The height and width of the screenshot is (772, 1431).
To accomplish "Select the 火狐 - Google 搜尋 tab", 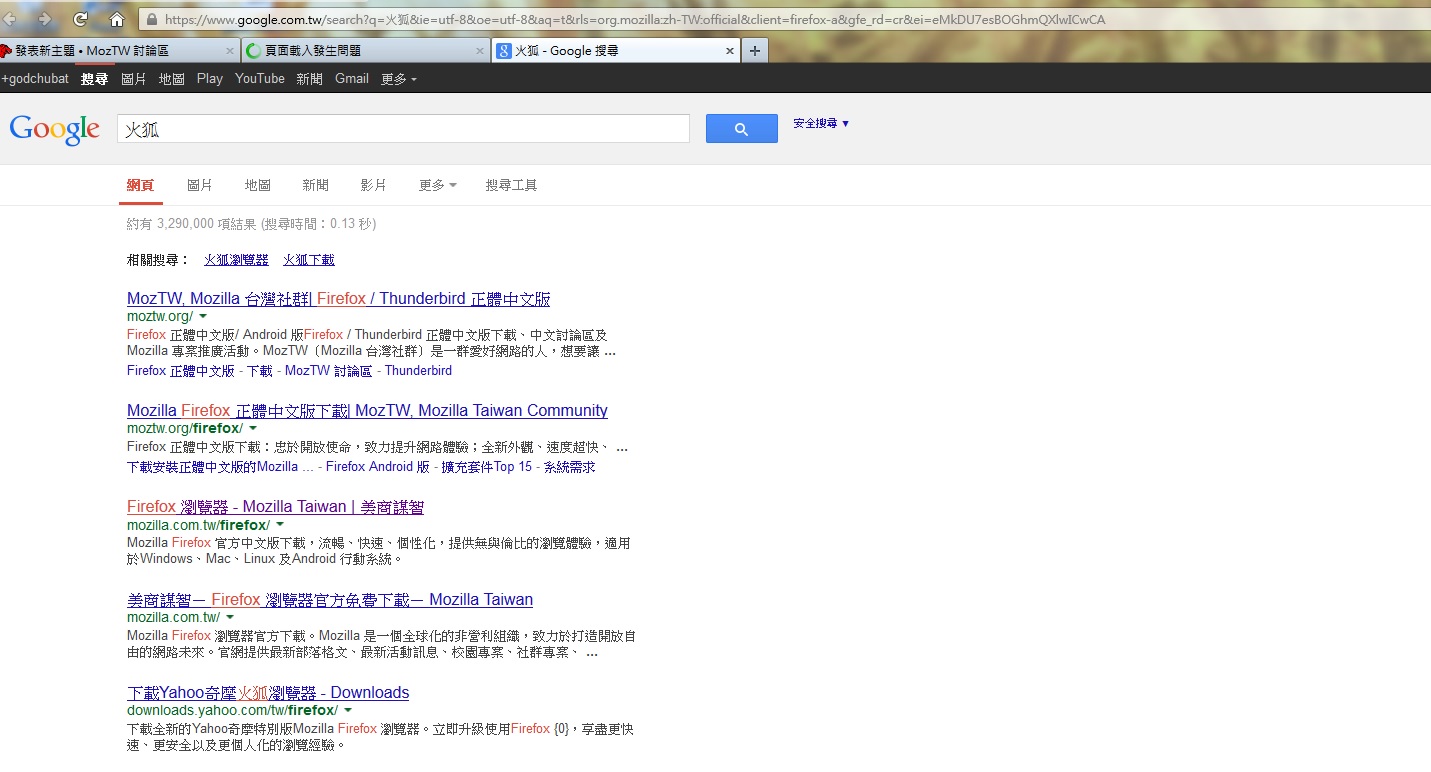I will point(615,50).
